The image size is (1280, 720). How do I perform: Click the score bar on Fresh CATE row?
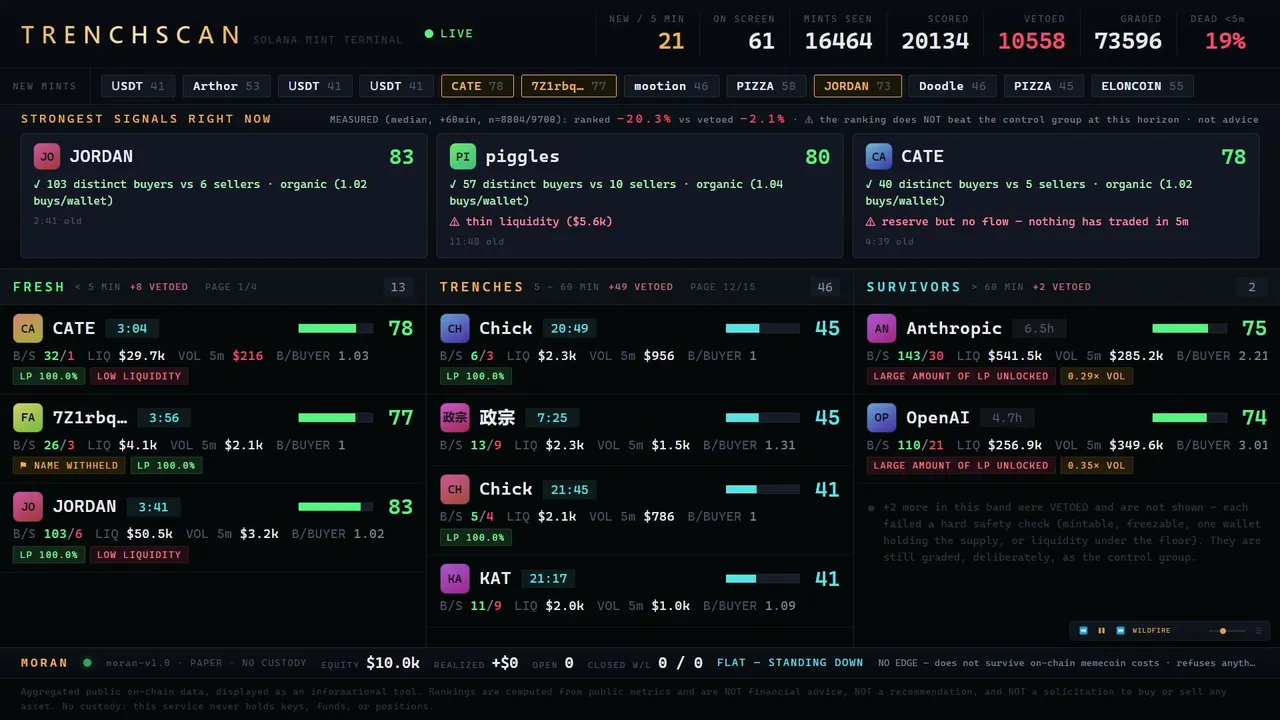click(x=335, y=328)
